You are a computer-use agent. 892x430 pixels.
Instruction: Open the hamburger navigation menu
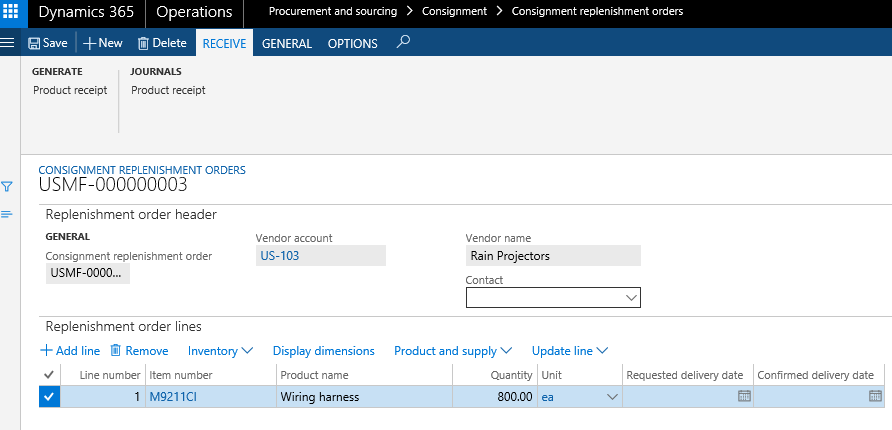(x=9, y=43)
